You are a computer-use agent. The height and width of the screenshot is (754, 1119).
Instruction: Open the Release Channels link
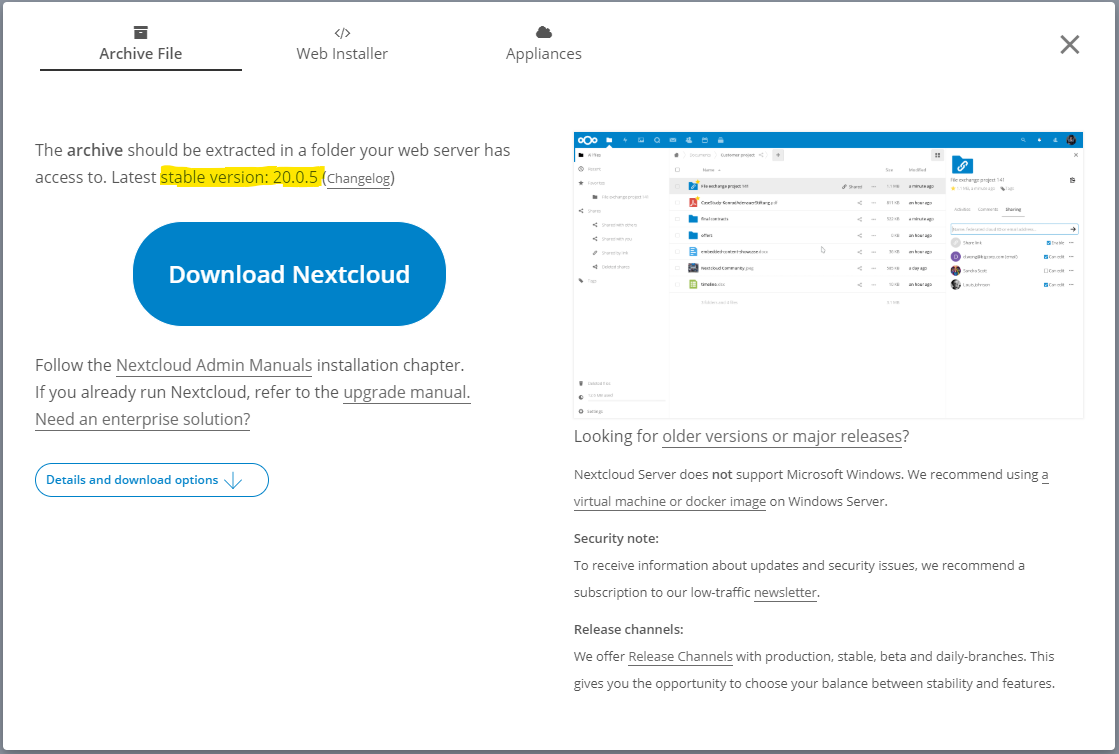click(x=680, y=657)
